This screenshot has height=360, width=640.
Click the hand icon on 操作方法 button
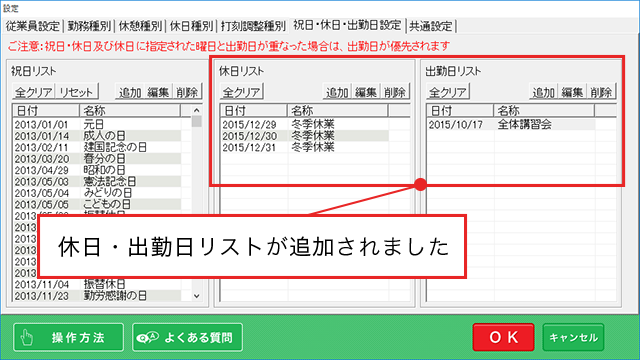pyautogui.click(x=27, y=338)
